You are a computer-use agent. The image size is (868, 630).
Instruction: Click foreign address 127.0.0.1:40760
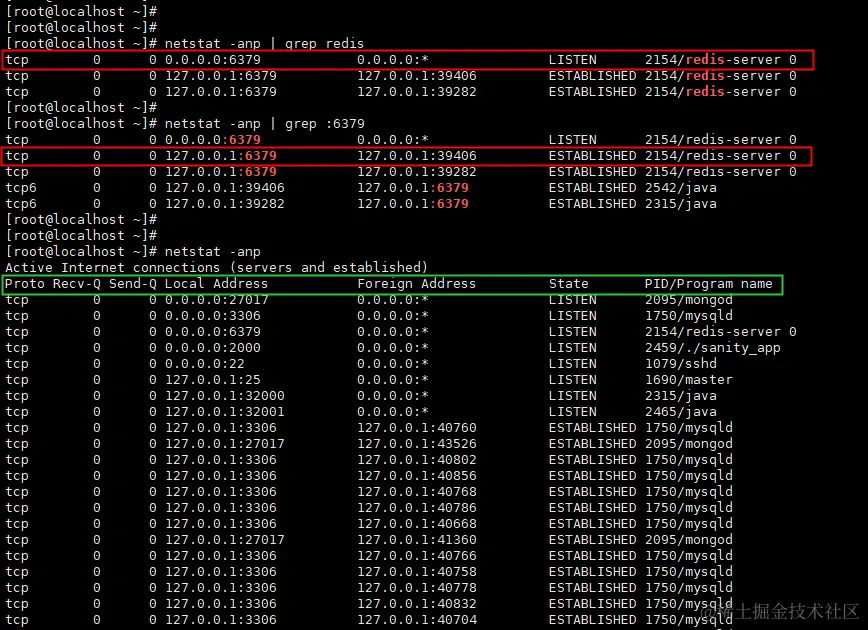point(416,428)
